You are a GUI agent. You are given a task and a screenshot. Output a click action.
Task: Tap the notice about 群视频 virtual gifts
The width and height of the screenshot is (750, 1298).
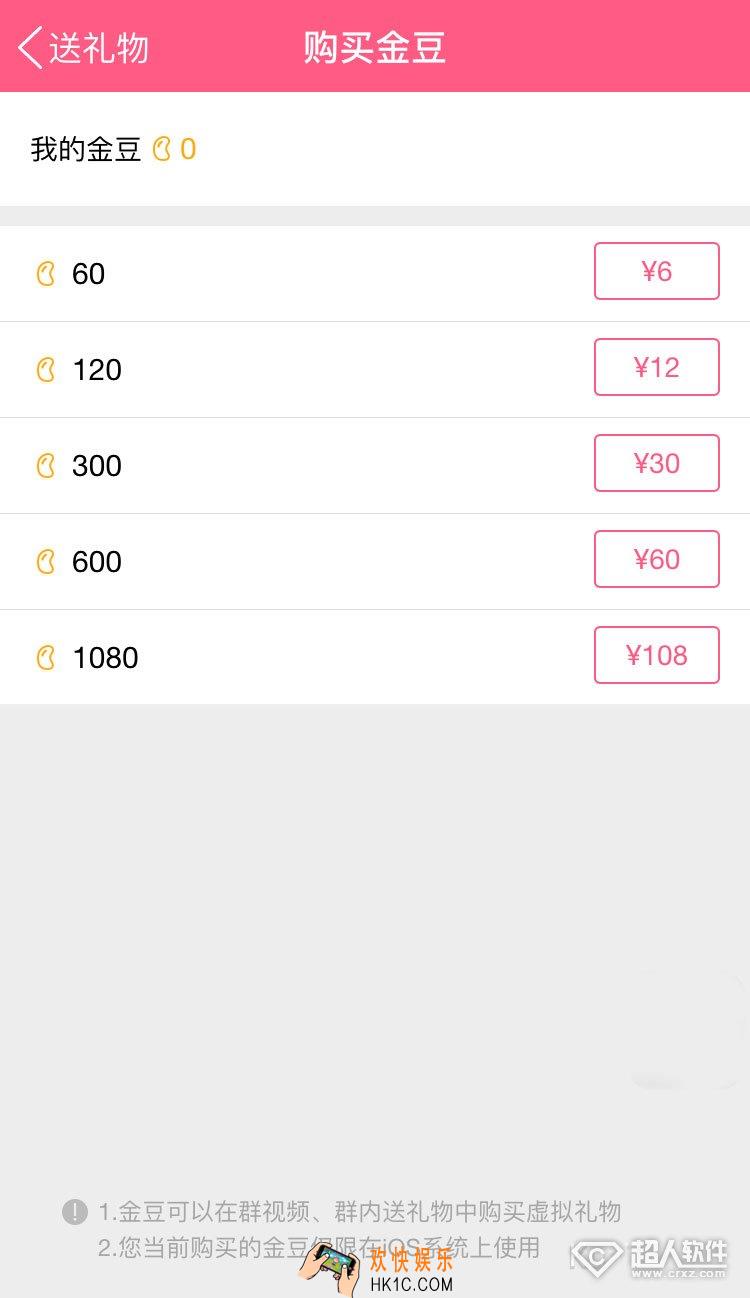pos(360,1212)
